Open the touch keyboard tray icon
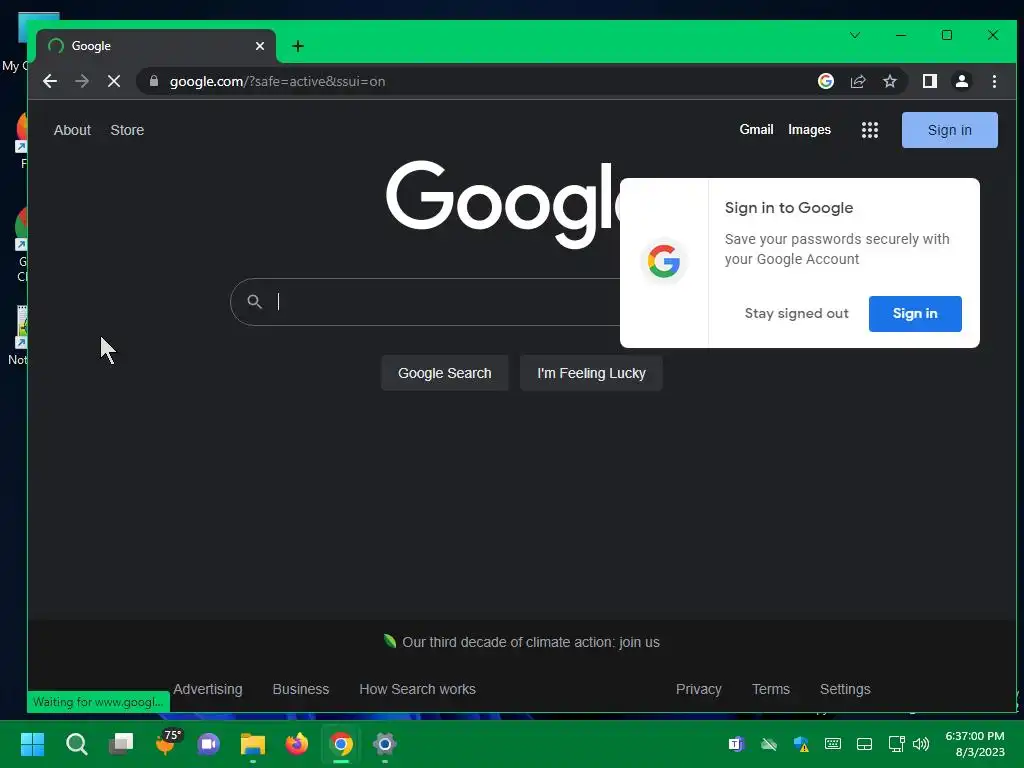Image resolution: width=1024 pixels, height=768 pixels. pyautogui.click(x=833, y=743)
